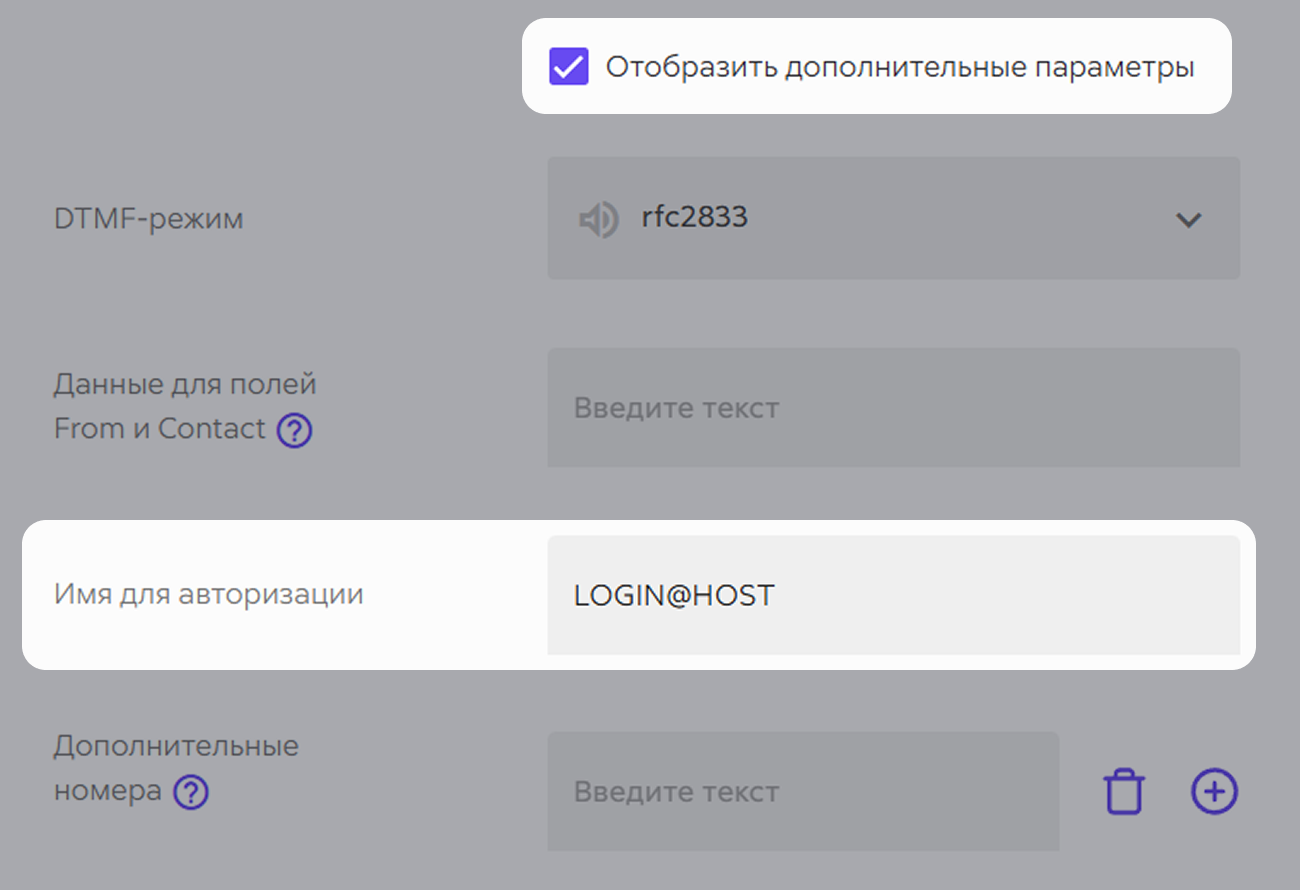
Task: Click the Данные для полей label
Action: pos(185,384)
